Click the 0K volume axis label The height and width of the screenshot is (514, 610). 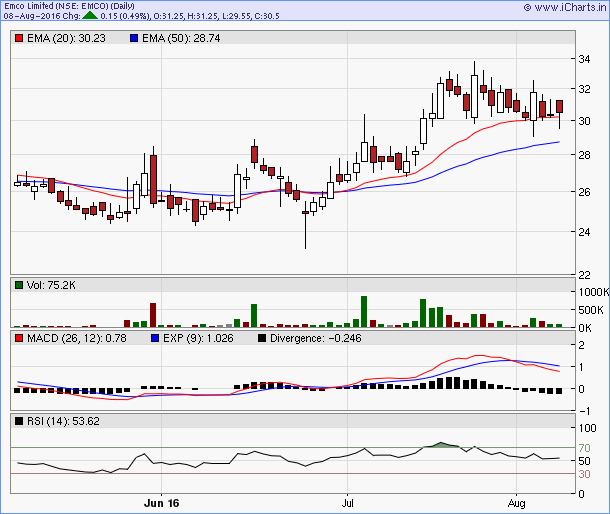coord(585,328)
